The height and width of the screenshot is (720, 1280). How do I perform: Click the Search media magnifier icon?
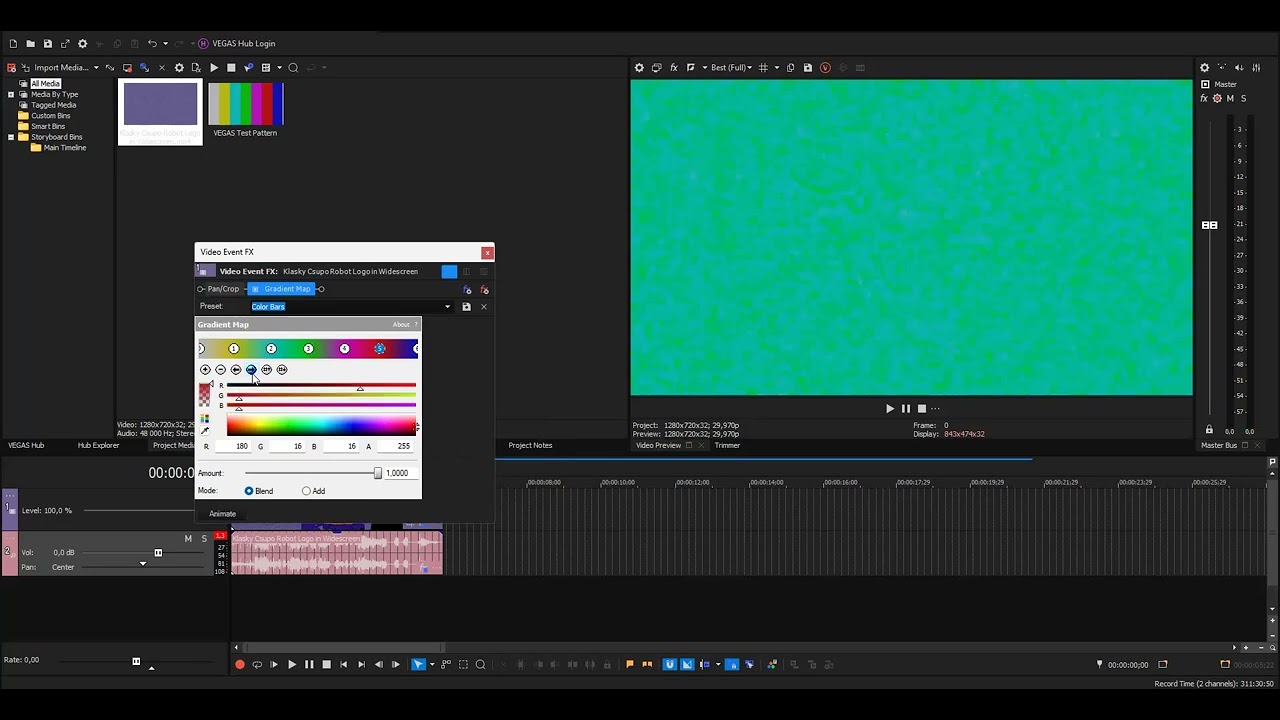click(293, 68)
